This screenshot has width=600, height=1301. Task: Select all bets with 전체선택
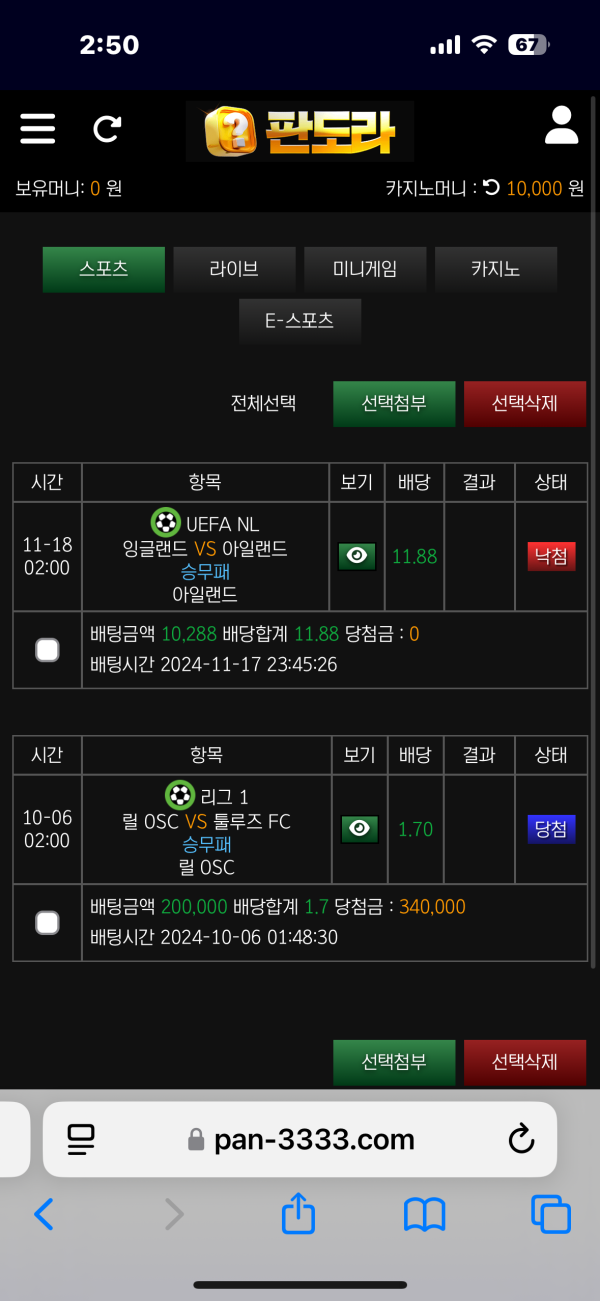[263, 404]
